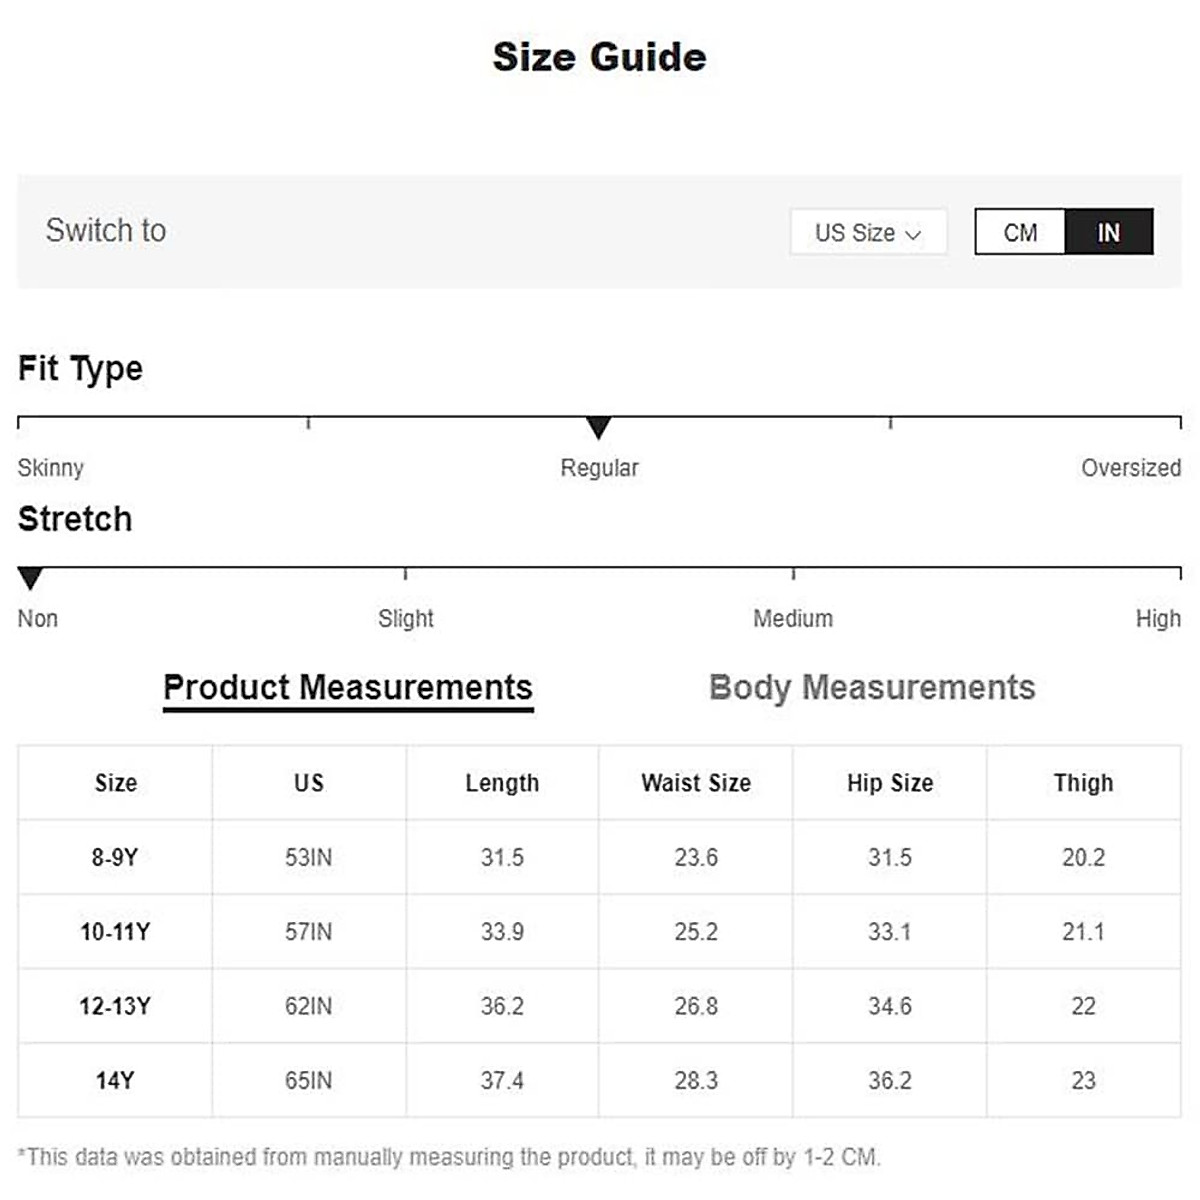Viewport: 1200px width, 1200px height.
Task: Switch to Body Measurements tab
Action: click(x=872, y=688)
